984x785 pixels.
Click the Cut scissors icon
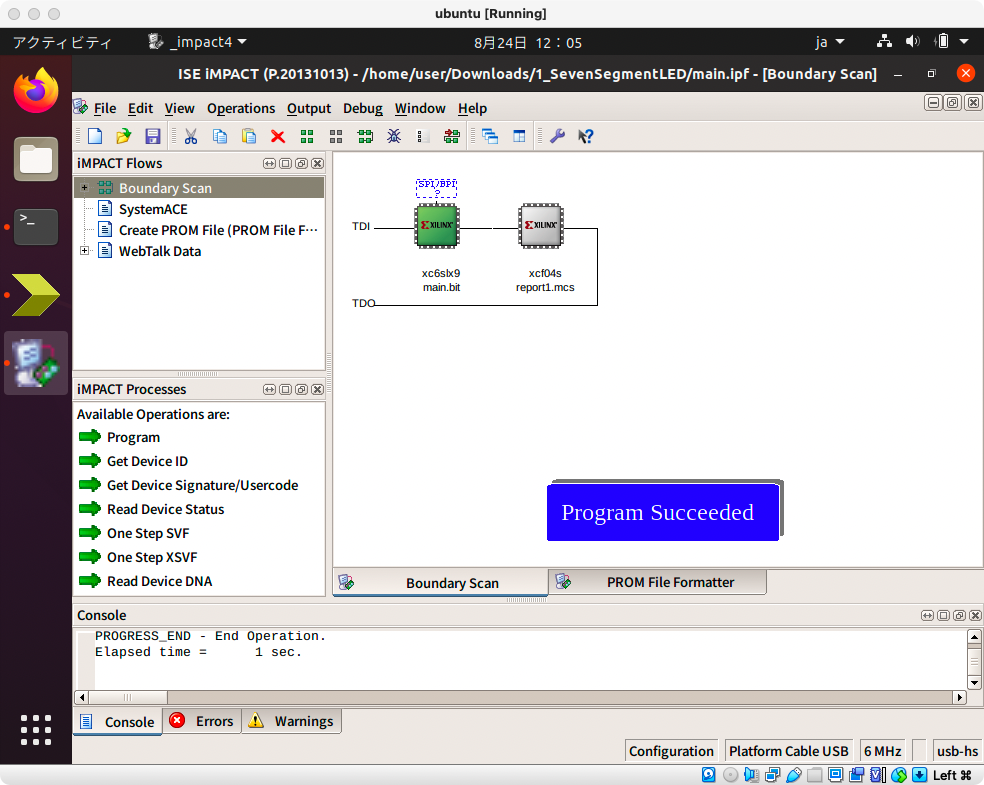(x=191, y=136)
